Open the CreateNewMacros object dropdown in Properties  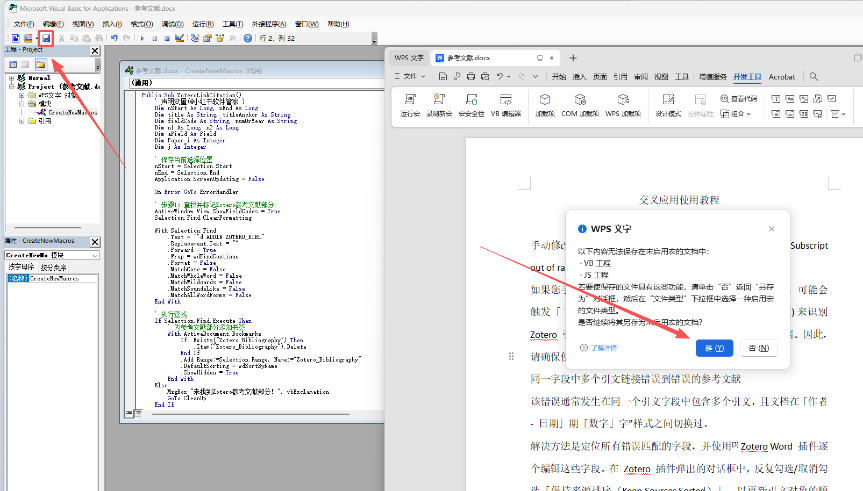pyautogui.click(x=93, y=256)
